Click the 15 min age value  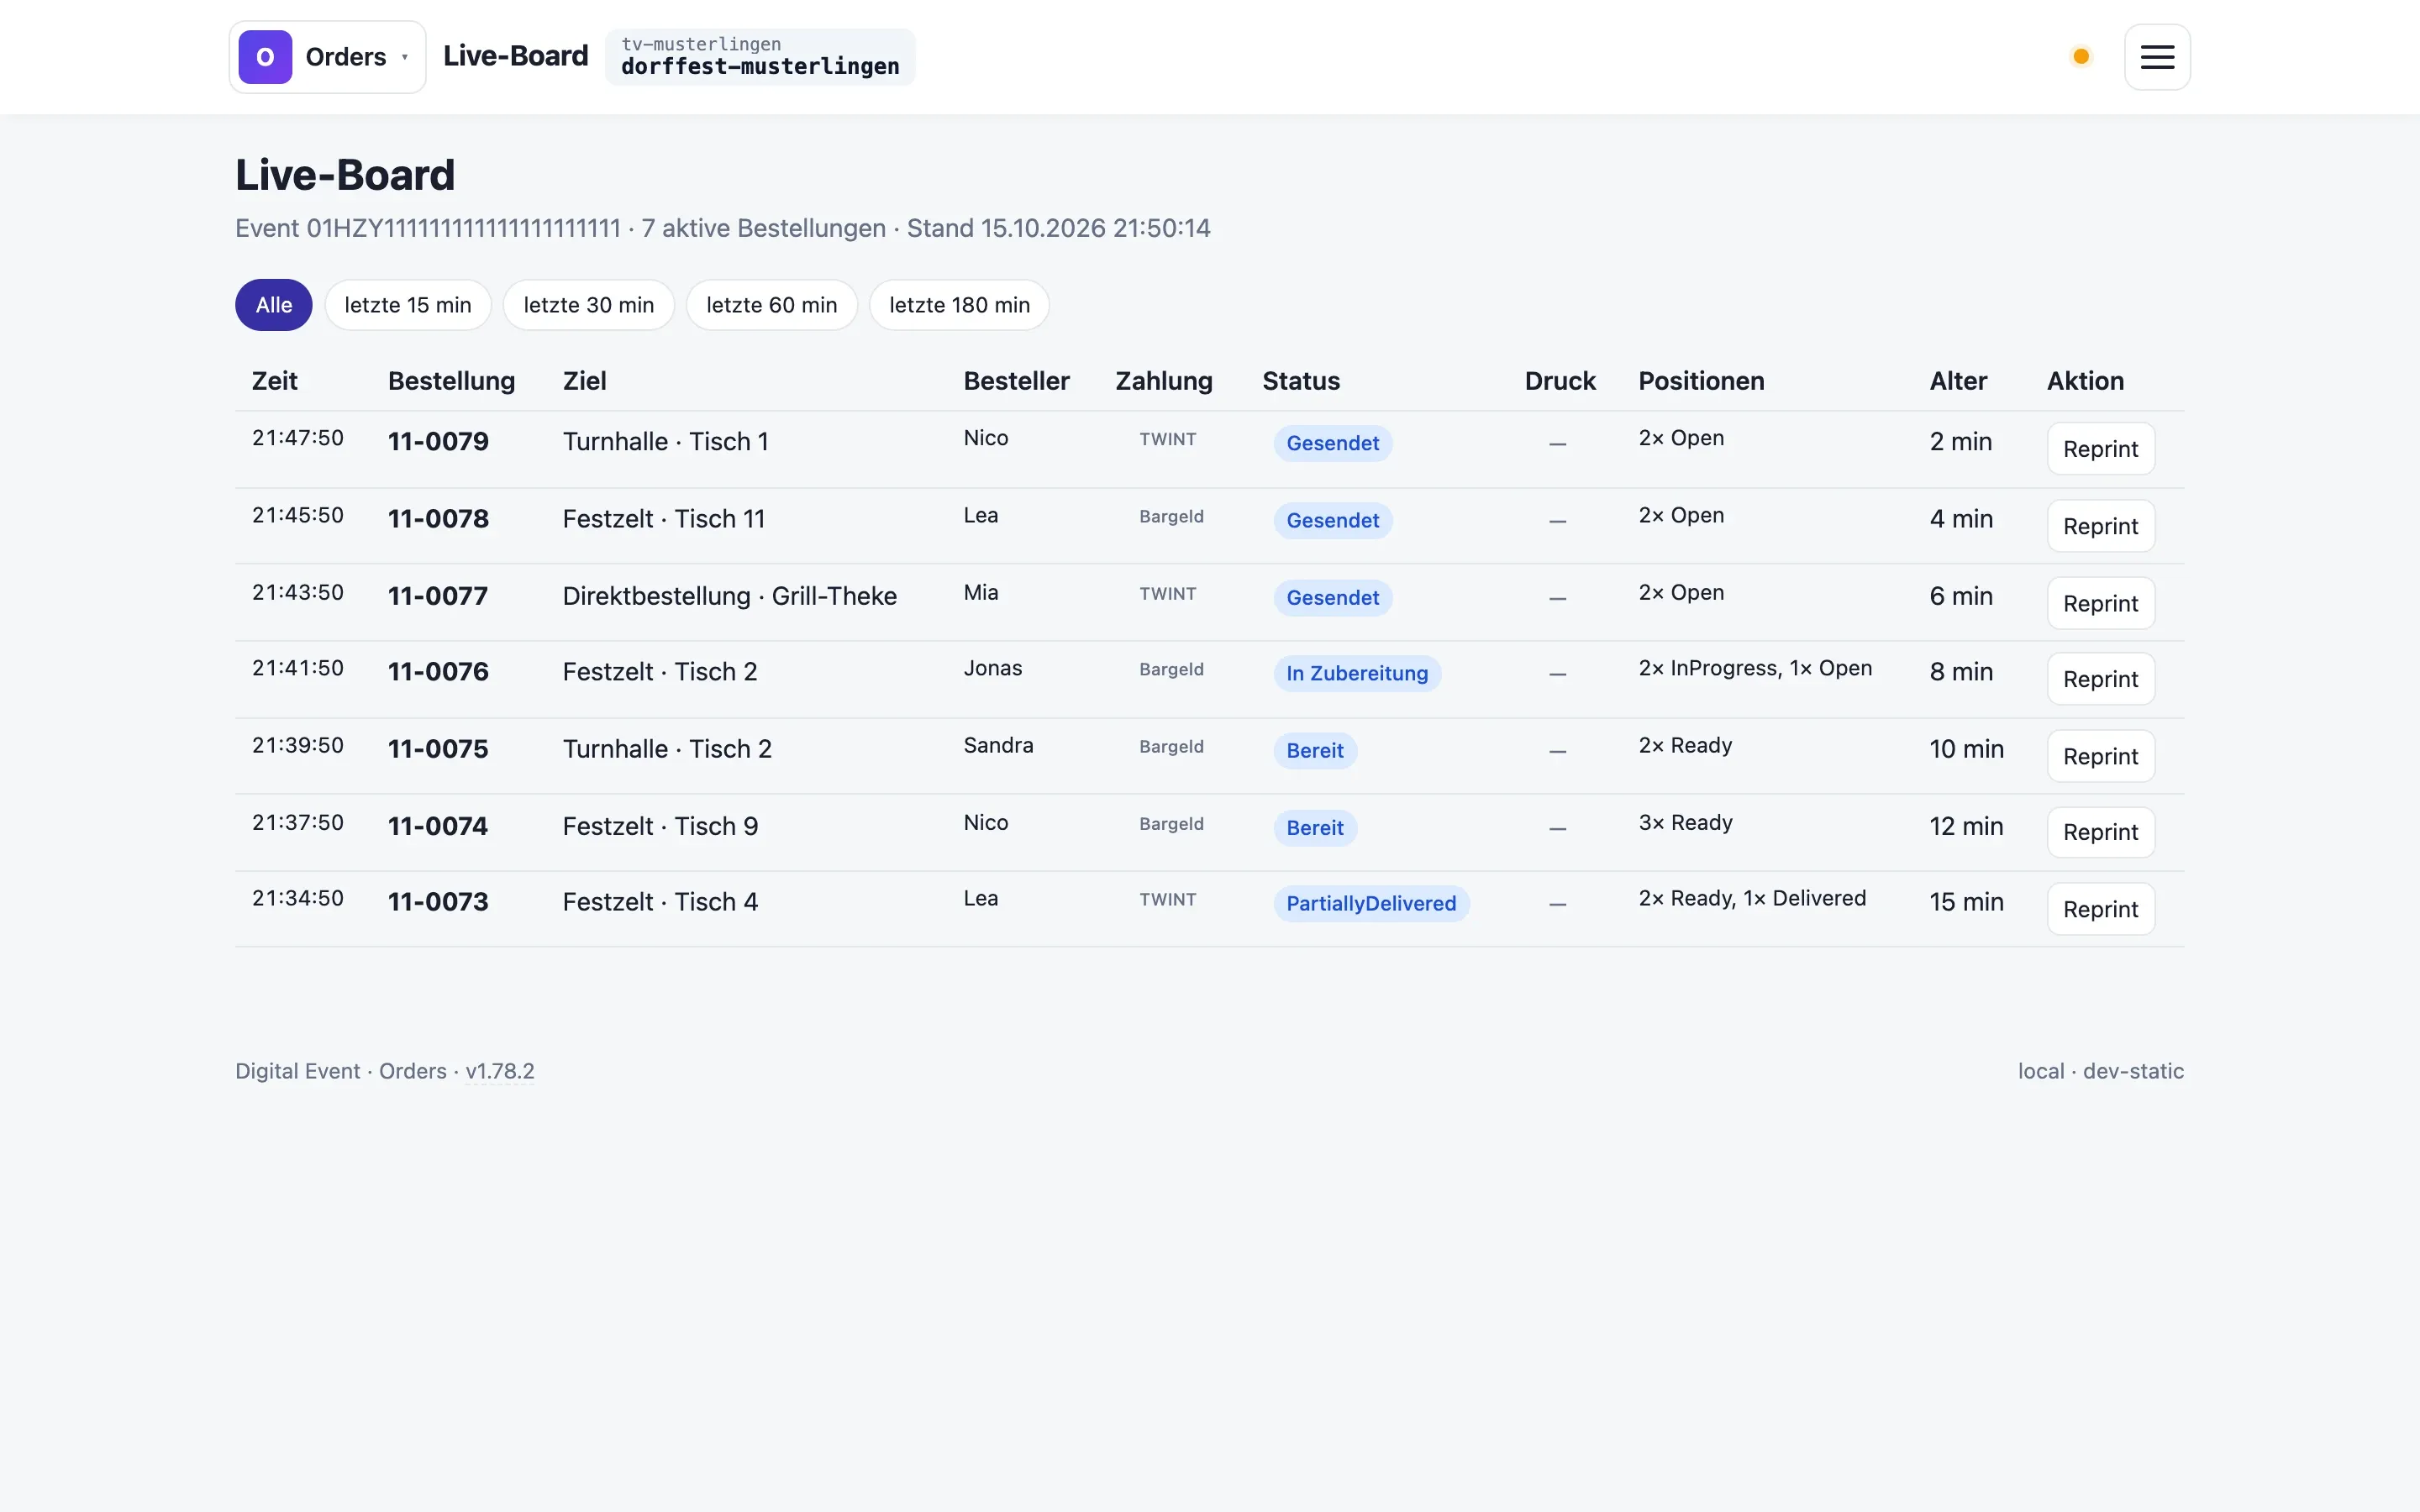[x=1966, y=902]
